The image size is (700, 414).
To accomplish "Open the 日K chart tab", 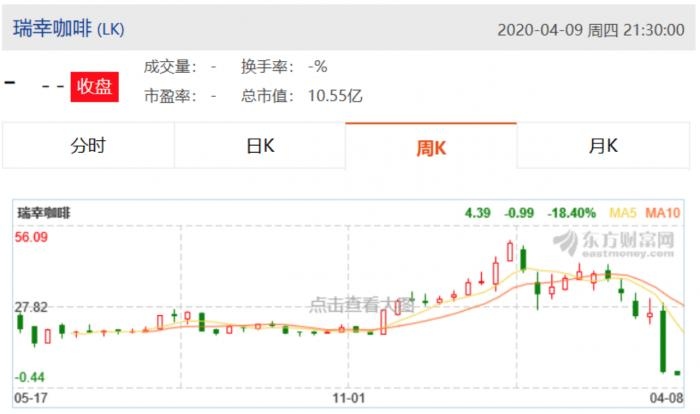I will (260, 146).
